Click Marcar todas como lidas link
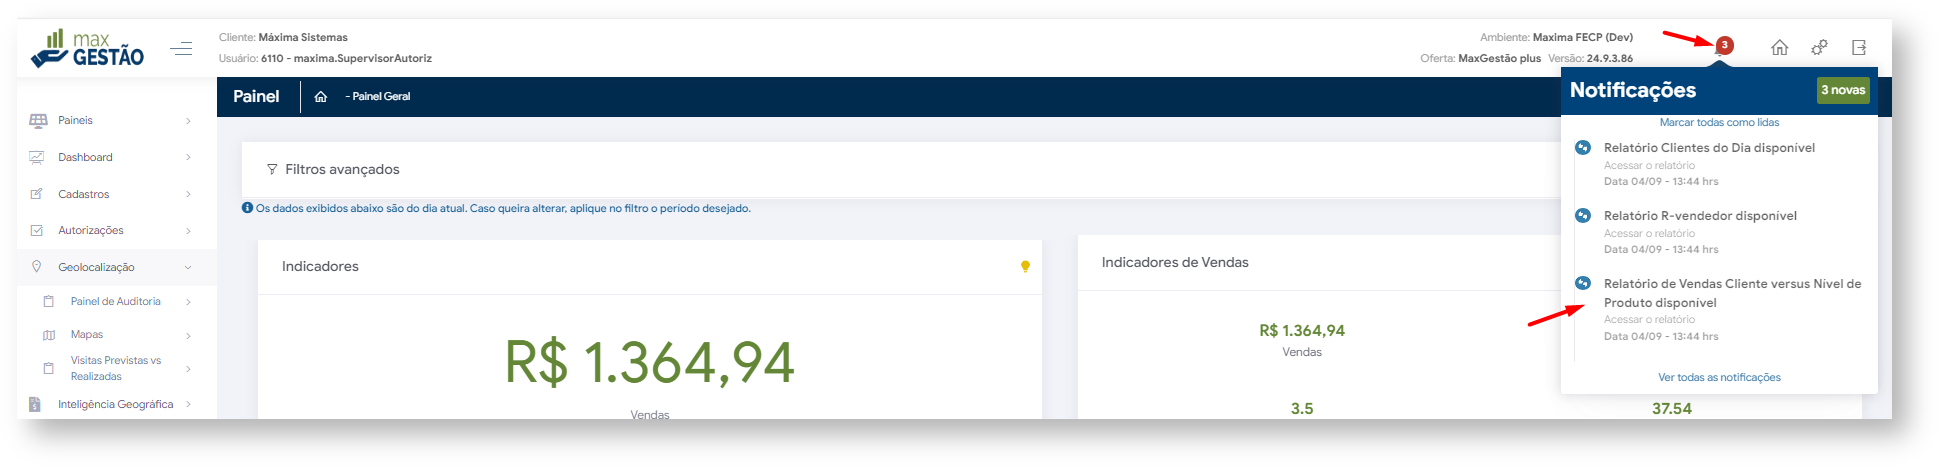 1719,123
